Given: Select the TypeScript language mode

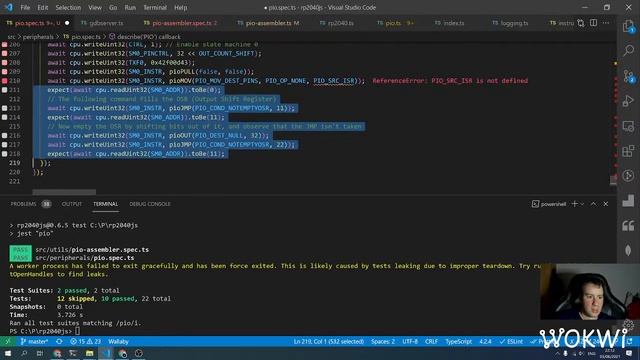Looking at the screenshot, I should 458,341.
